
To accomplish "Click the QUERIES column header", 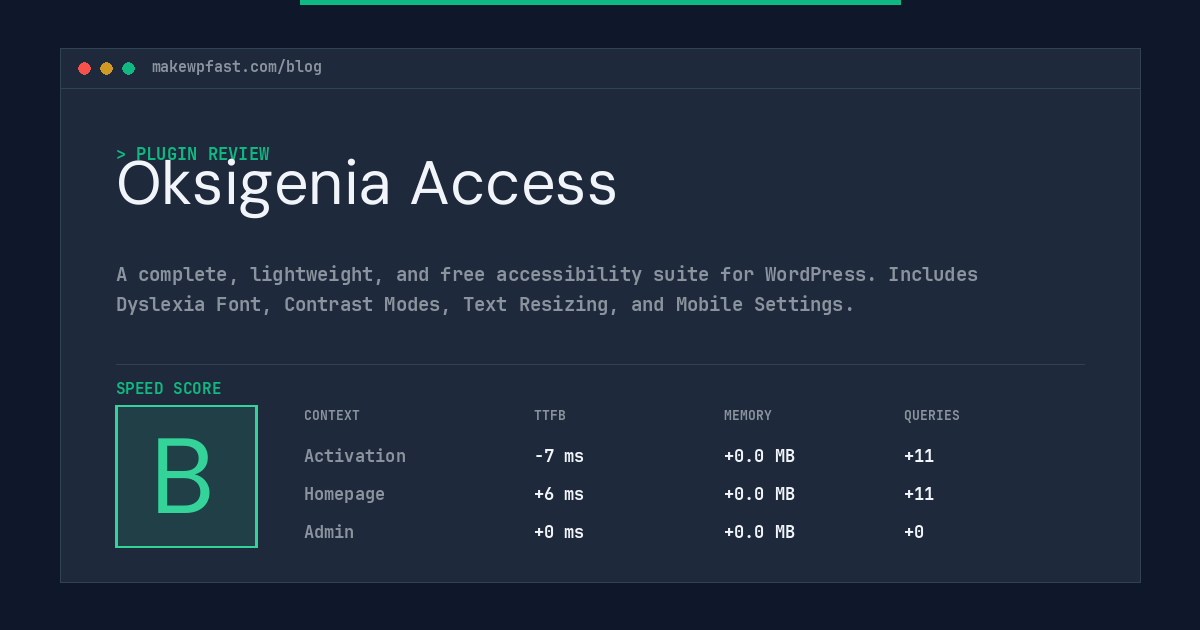I will click(x=932, y=415).
